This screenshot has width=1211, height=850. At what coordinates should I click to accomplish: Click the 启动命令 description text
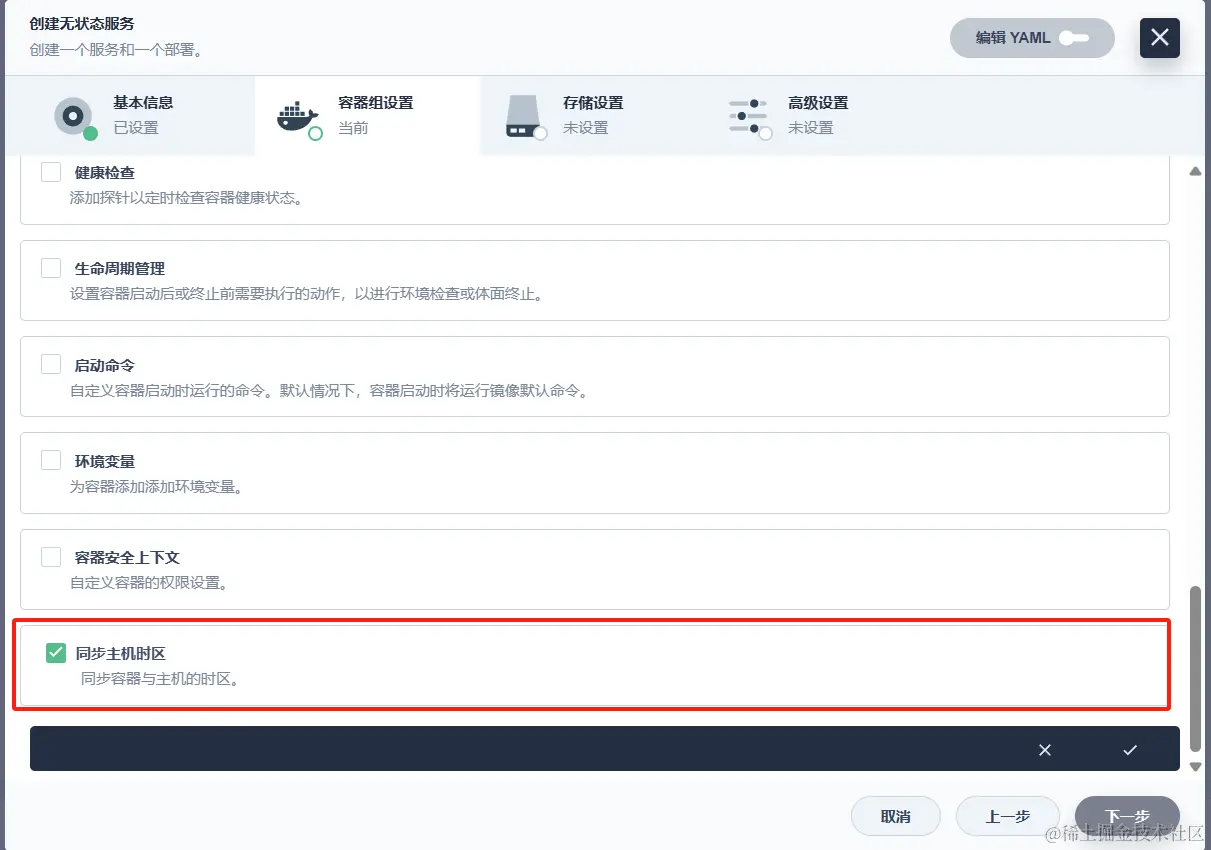(x=329, y=390)
